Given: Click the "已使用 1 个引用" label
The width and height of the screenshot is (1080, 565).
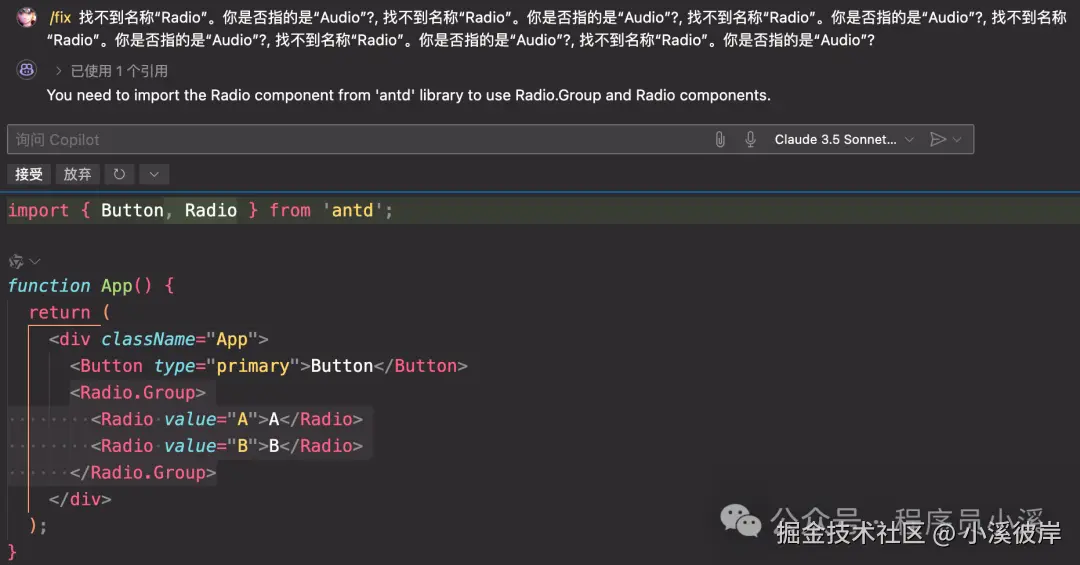Looking at the screenshot, I should click(119, 70).
